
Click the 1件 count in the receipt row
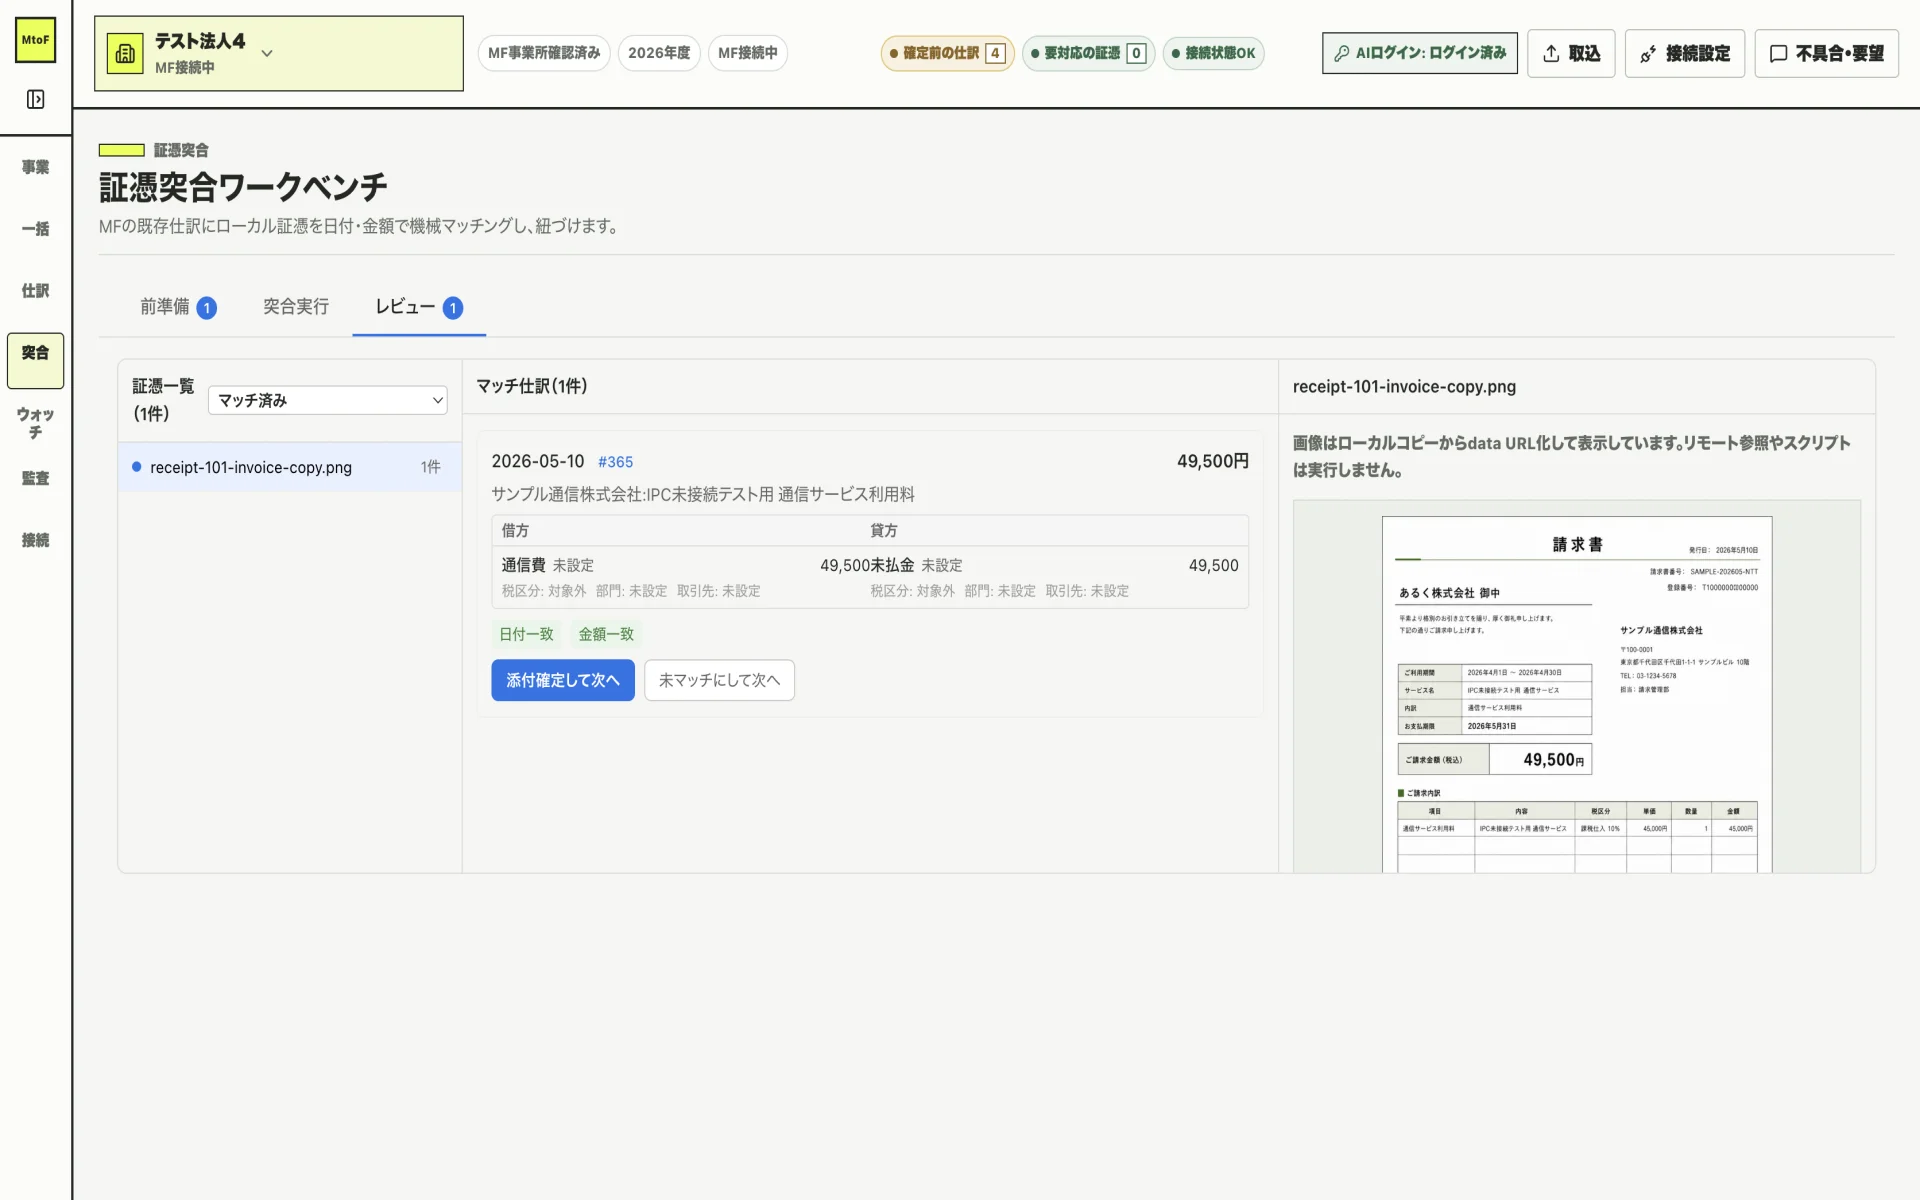[430, 467]
